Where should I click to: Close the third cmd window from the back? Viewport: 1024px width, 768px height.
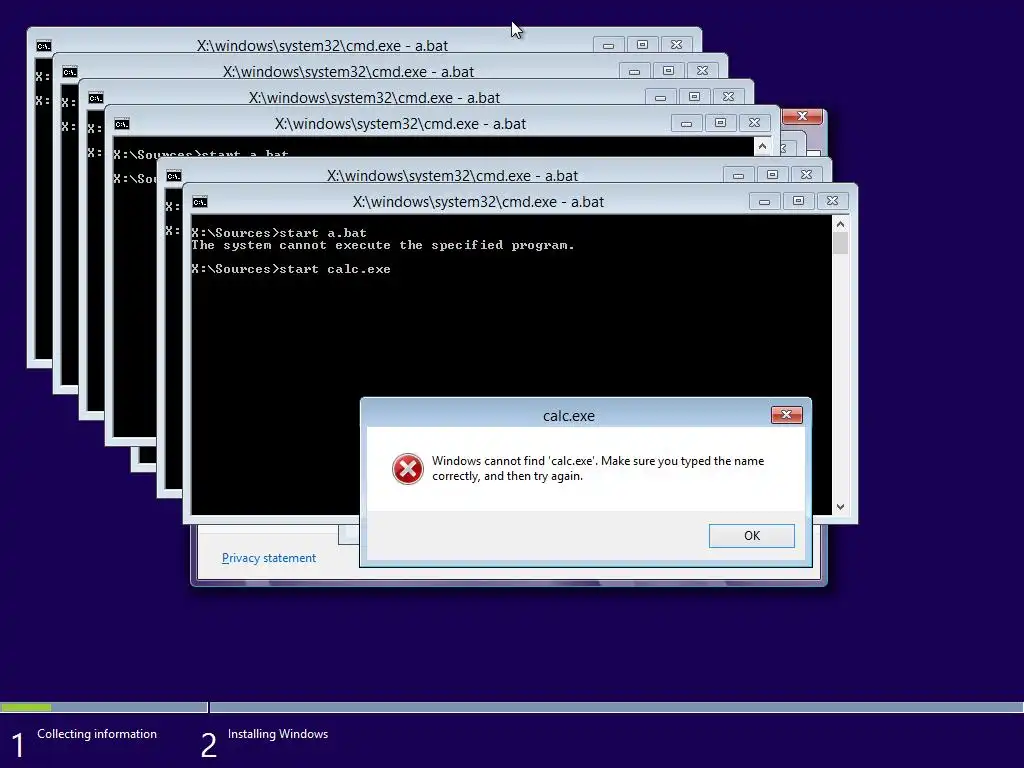728,97
